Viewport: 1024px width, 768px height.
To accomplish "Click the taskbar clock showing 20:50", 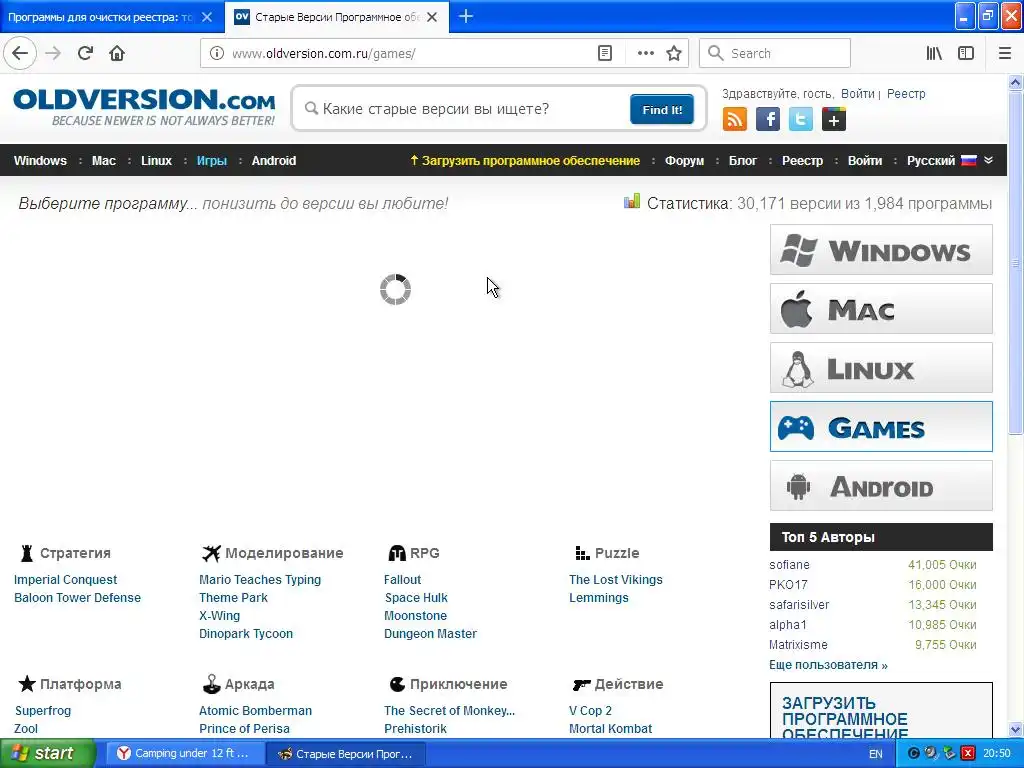I will click(x=997, y=753).
